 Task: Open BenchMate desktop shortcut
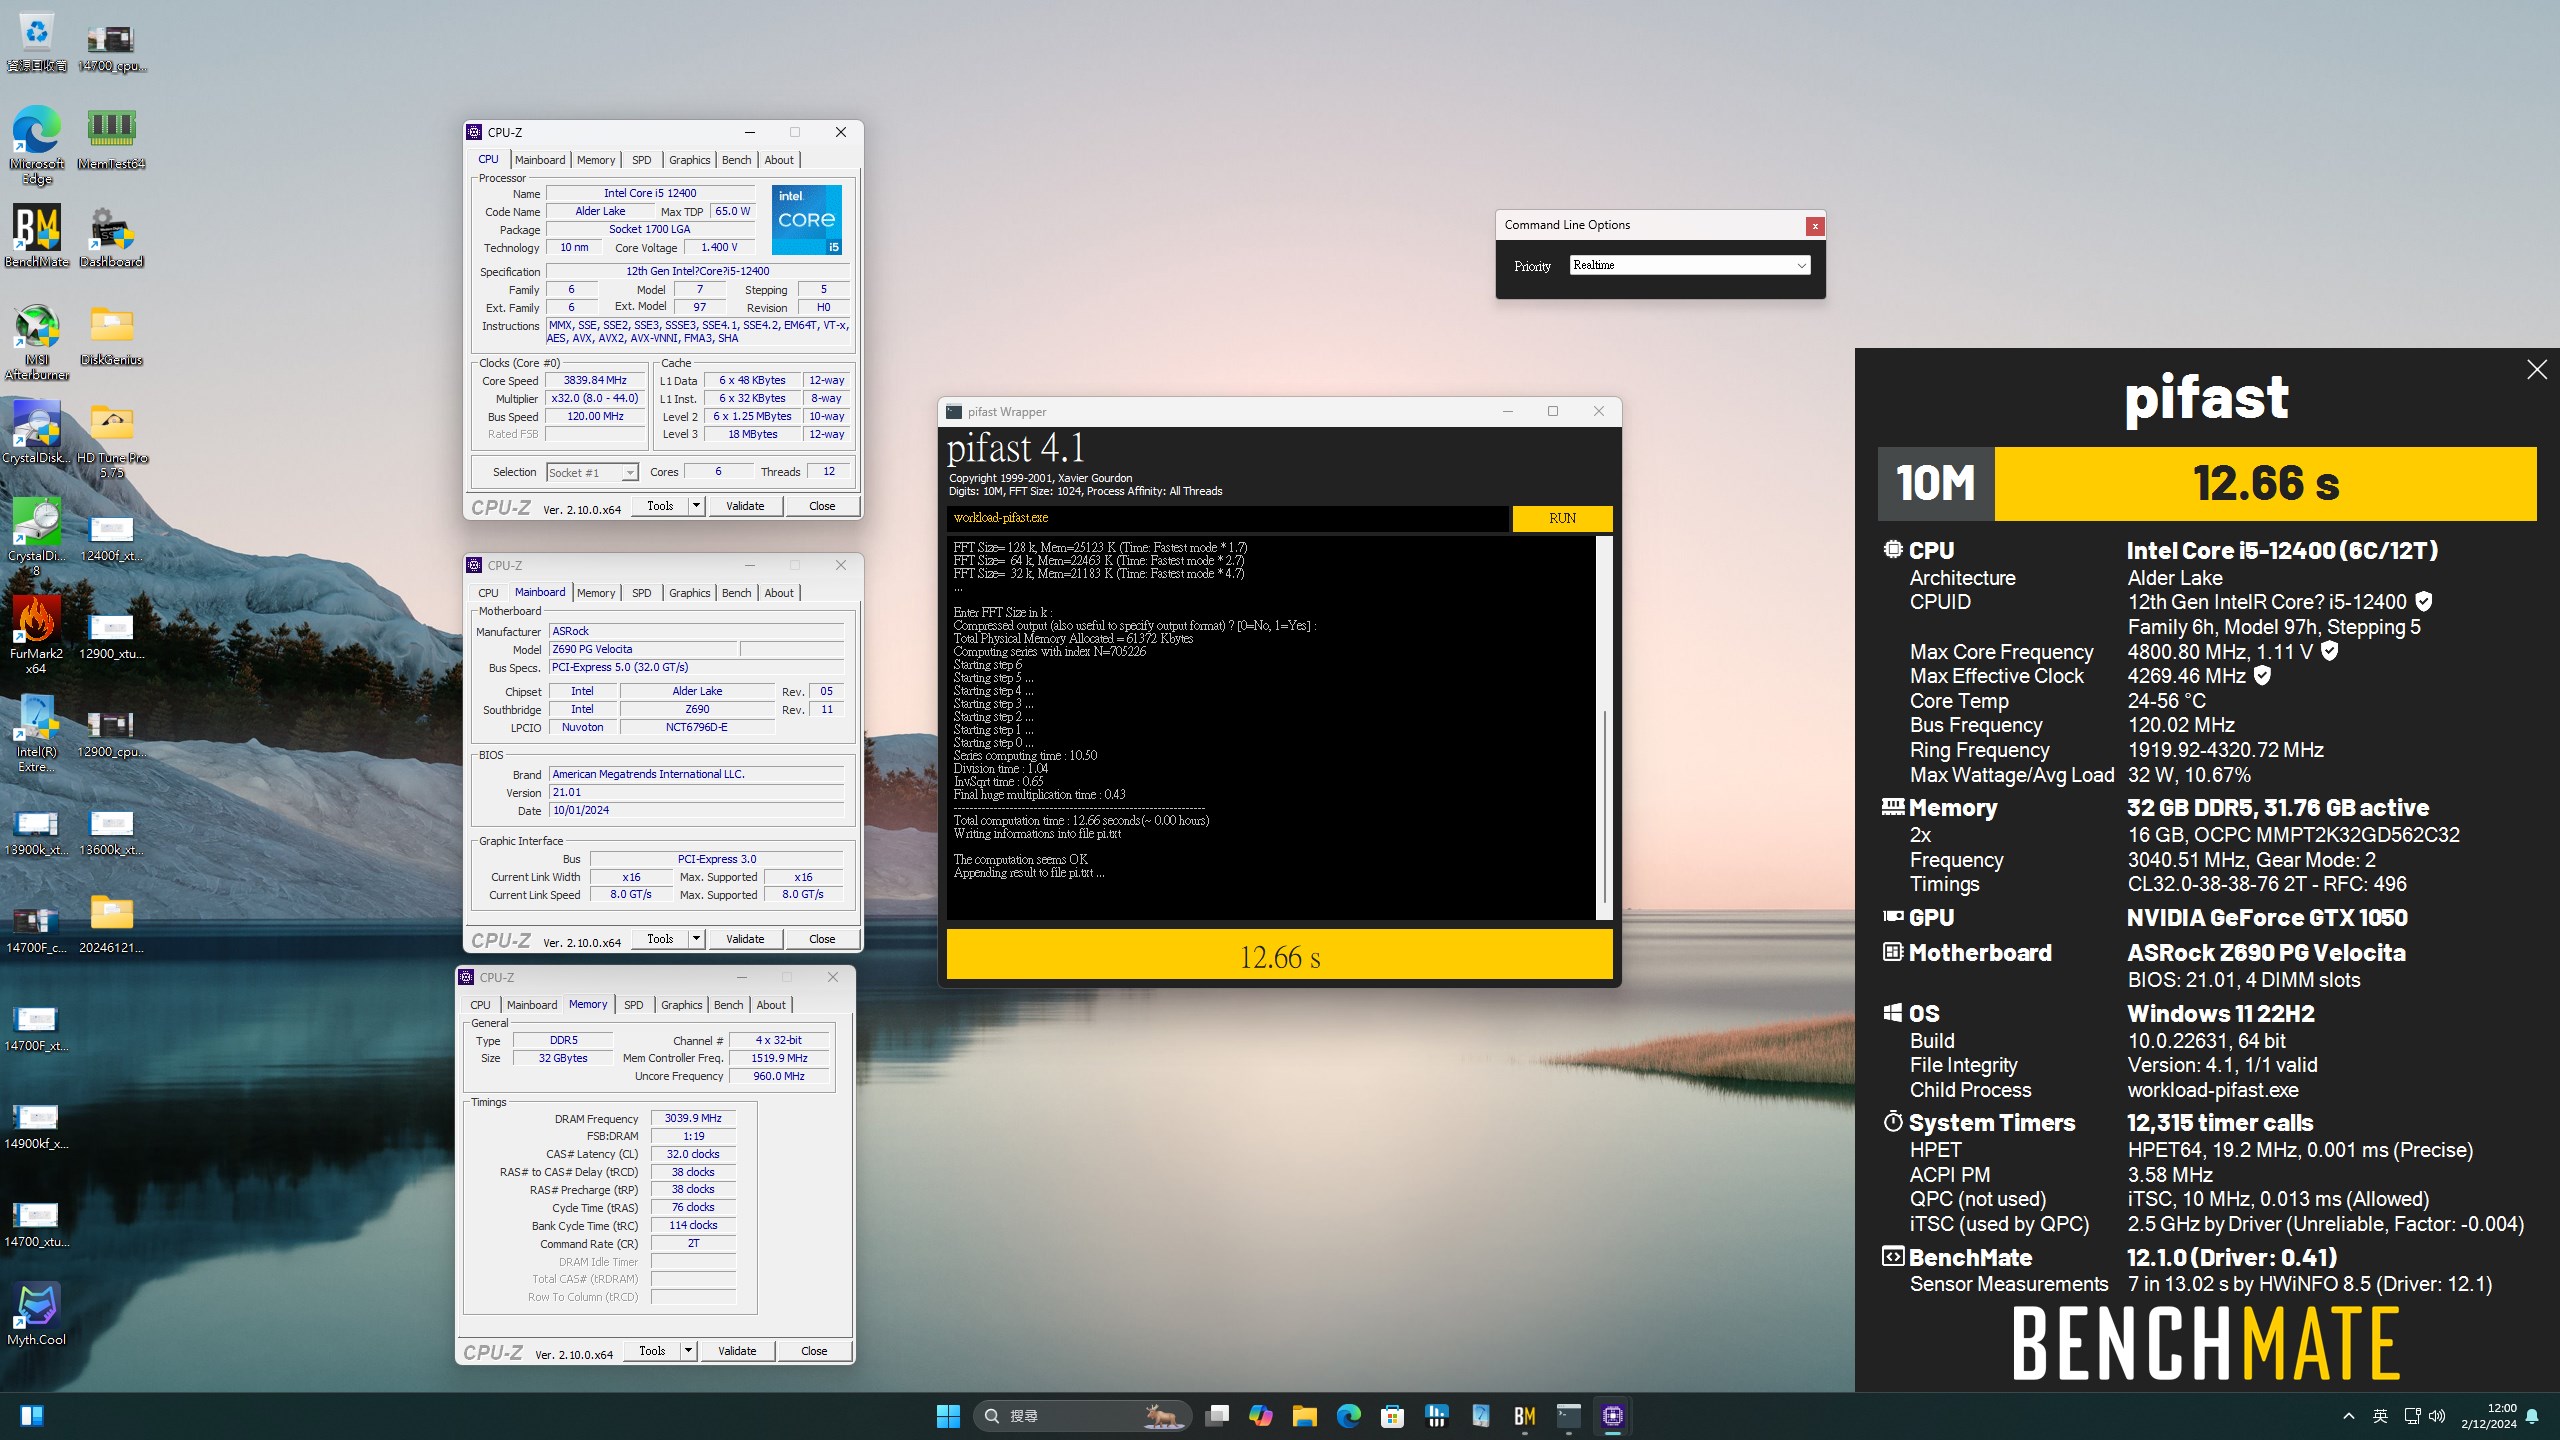[36, 236]
